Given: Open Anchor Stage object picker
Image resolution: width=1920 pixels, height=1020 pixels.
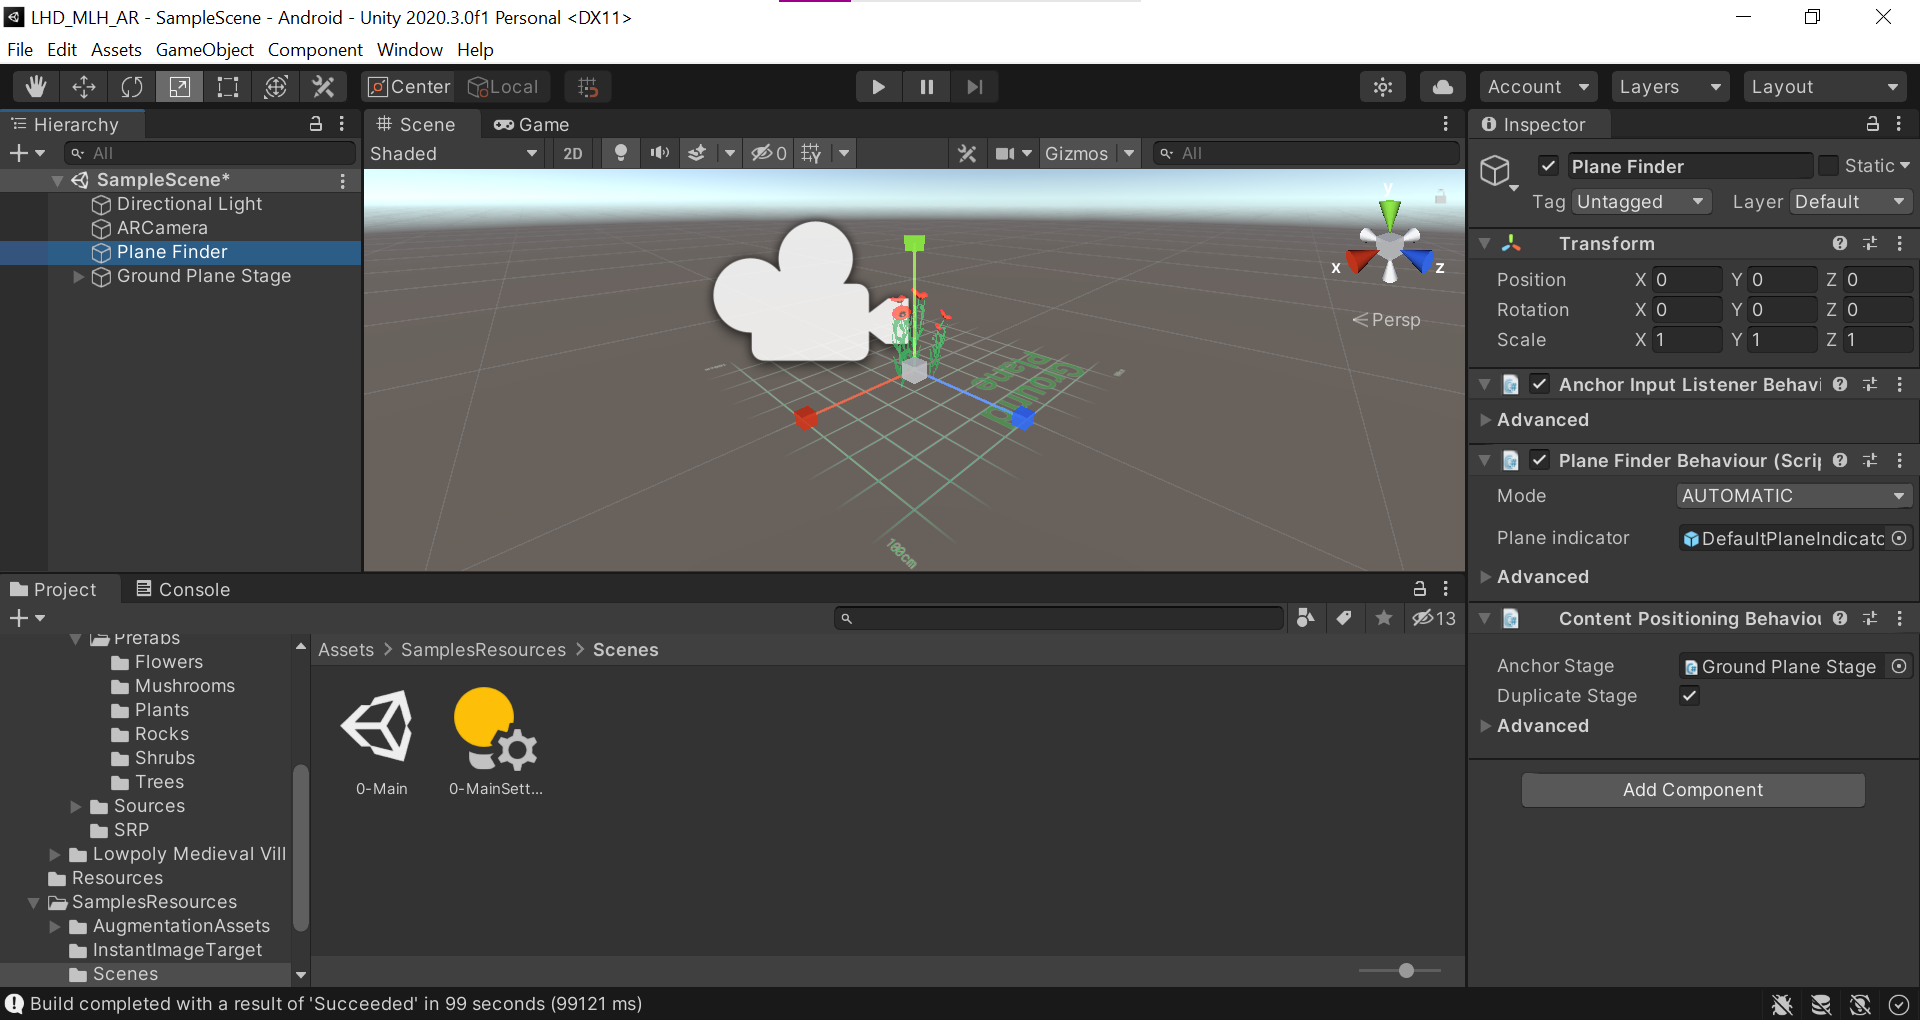Looking at the screenshot, I should click(1899, 666).
